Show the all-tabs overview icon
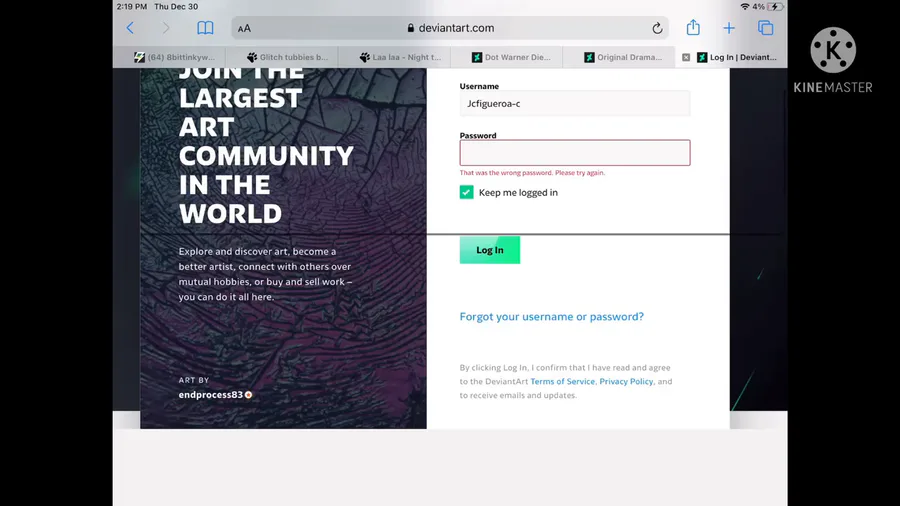The height and width of the screenshot is (506, 900). click(765, 28)
